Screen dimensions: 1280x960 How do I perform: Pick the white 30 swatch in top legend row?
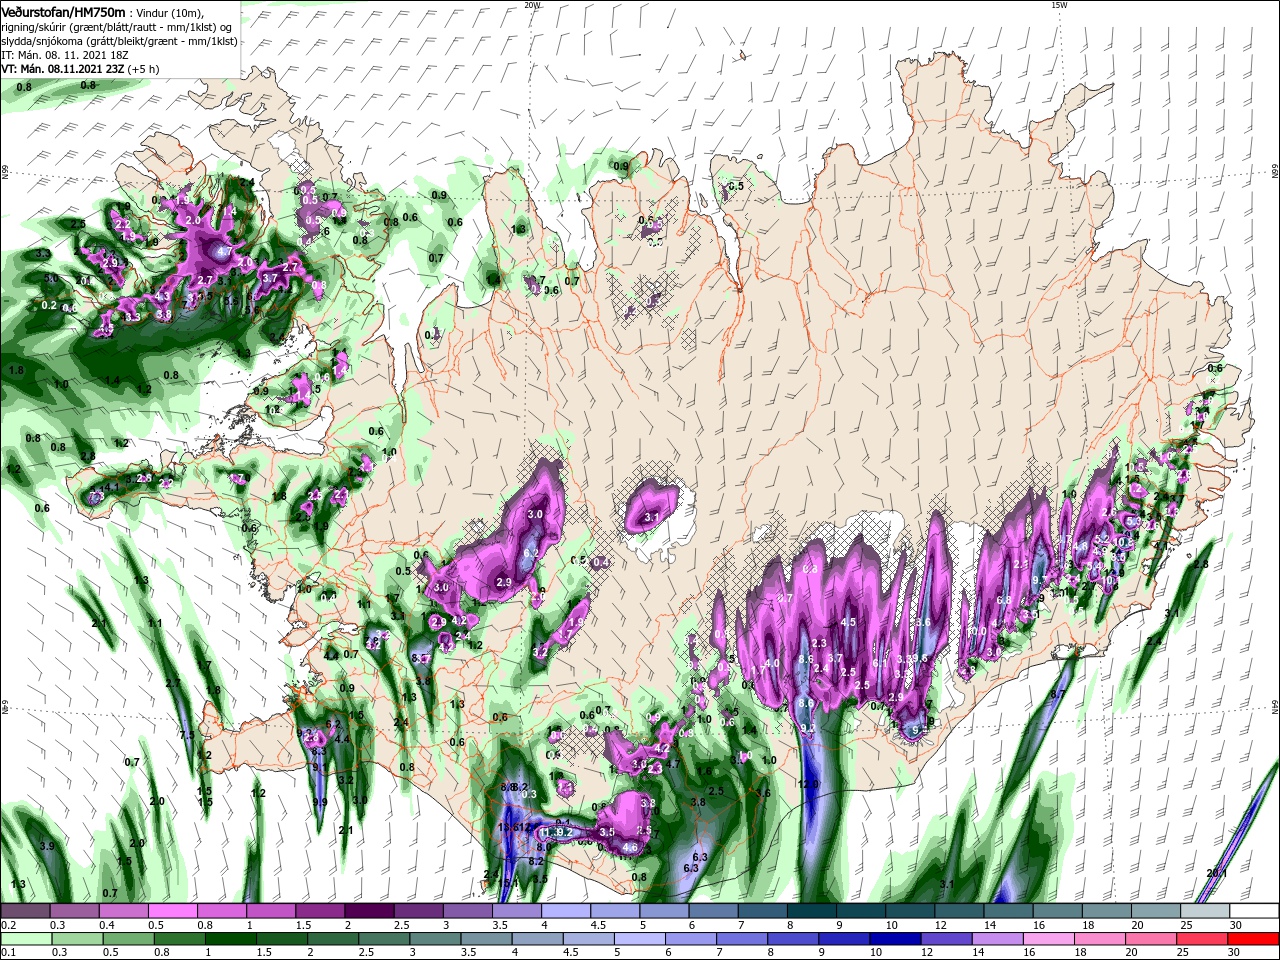tap(1255, 911)
